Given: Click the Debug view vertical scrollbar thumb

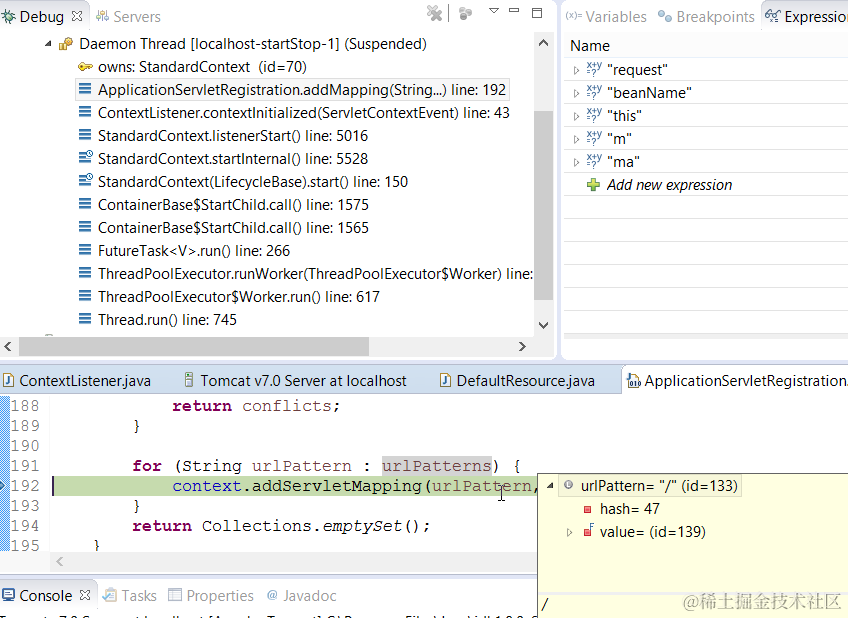Looking at the screenshot, I should tap(544, 205).
